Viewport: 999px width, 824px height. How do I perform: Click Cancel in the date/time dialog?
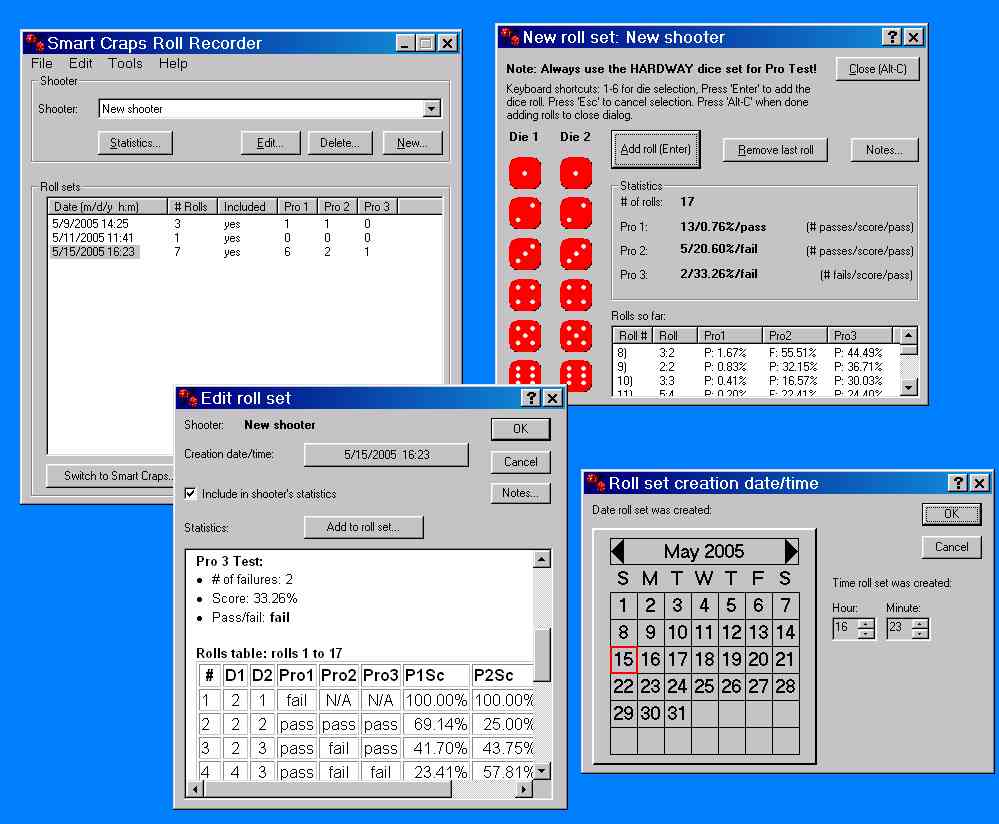(x=952, y=547)
